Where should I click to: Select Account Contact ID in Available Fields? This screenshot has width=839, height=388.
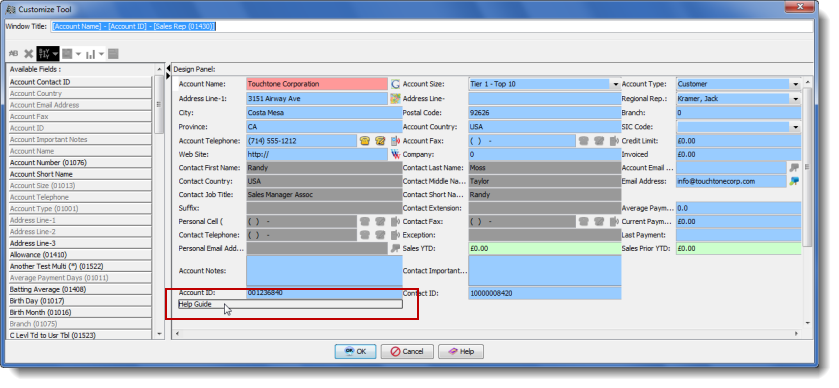point(80,82)
